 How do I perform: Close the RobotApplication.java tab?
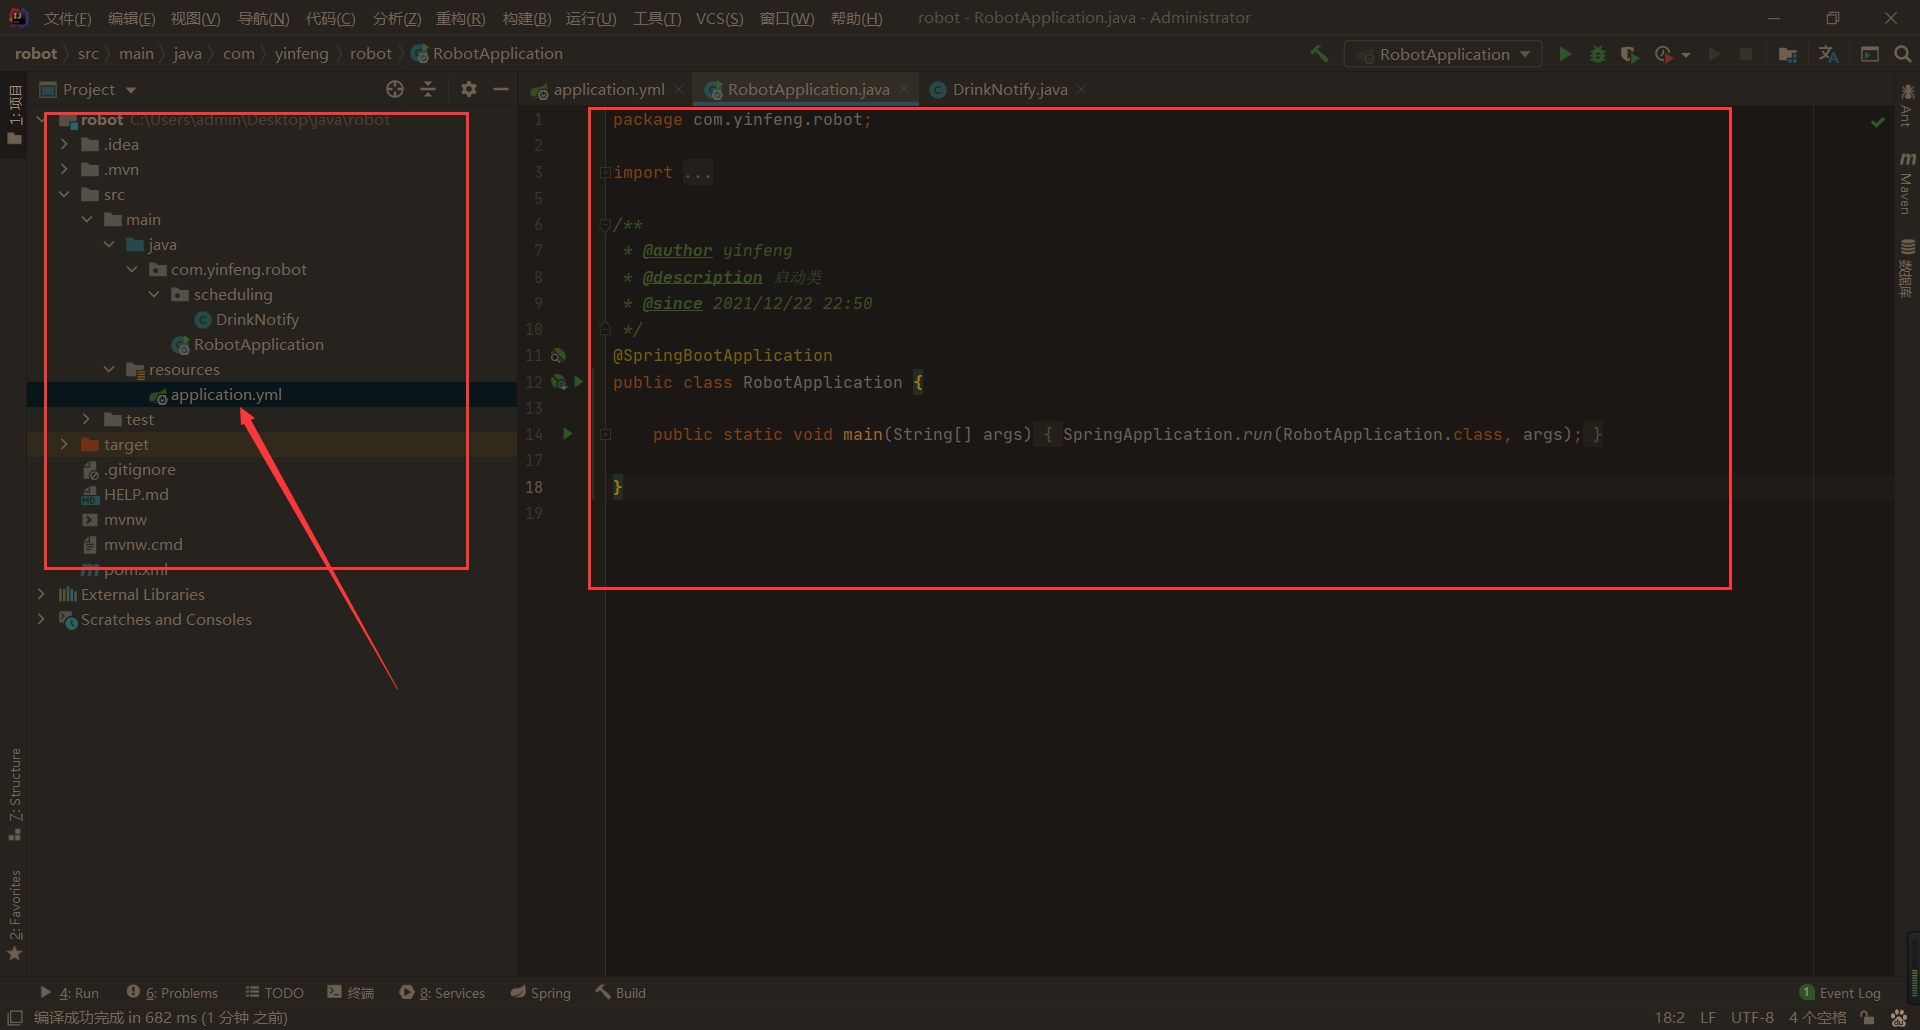(x=904, y=89)
